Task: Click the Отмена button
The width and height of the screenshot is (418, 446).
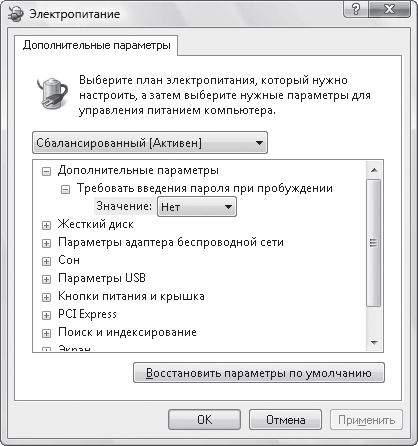Action: tap(285, 419)
